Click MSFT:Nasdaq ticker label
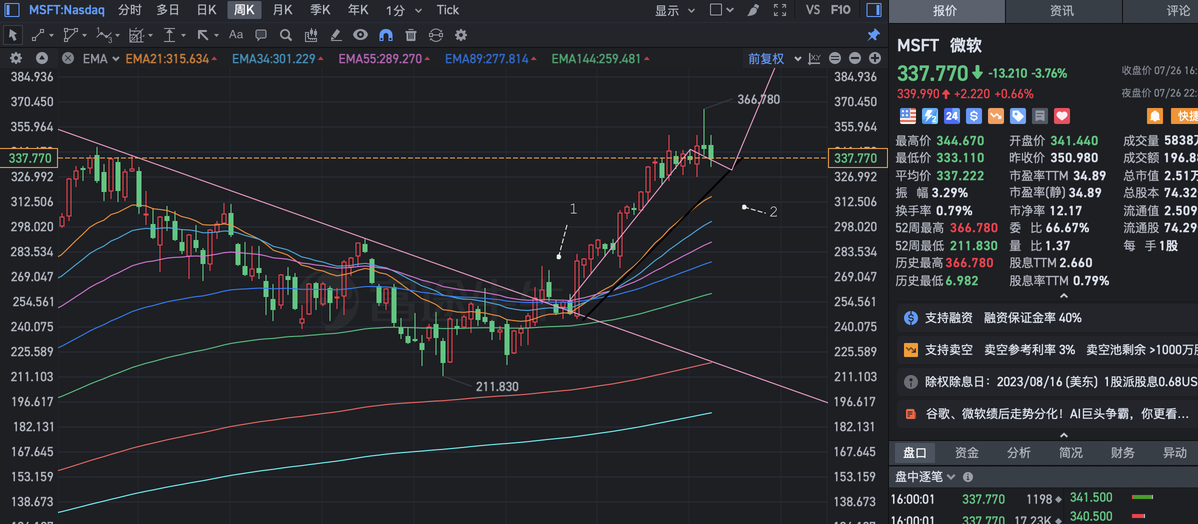 pos(68,11)
